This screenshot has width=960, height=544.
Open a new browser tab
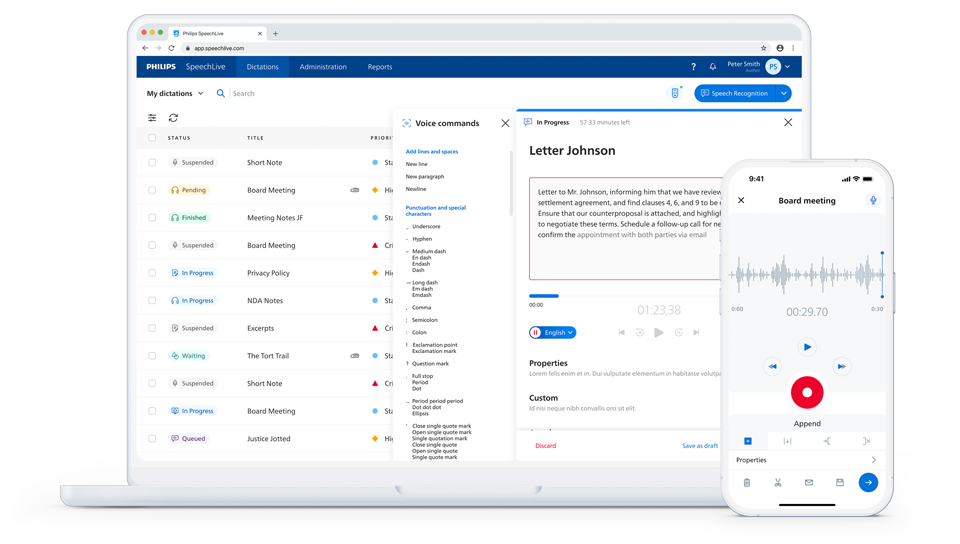coord(276,34)
